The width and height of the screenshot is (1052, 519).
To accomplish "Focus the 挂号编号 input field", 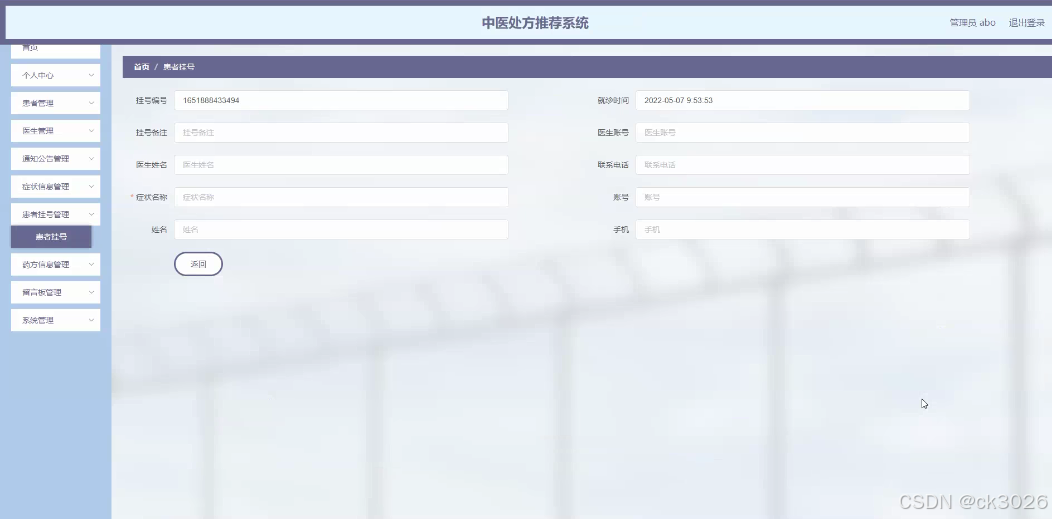I will [x=341, y=101].
